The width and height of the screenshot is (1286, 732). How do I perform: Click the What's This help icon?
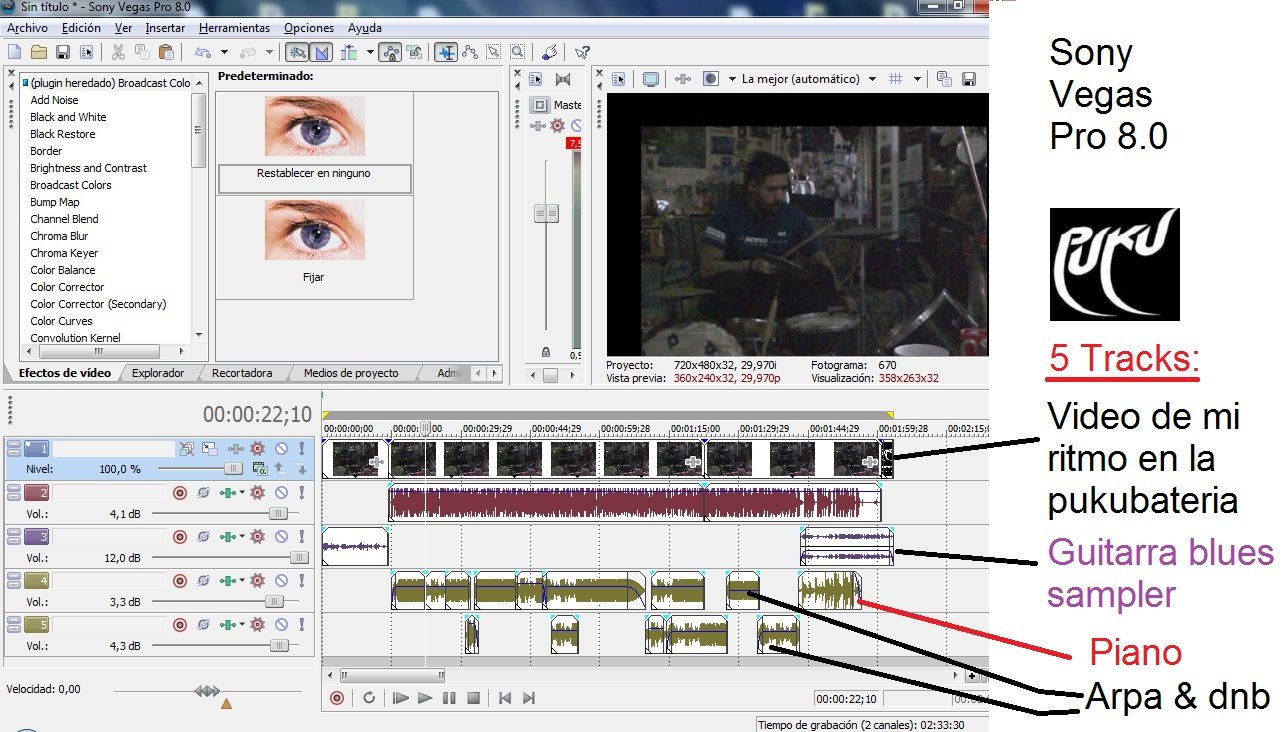(x=582, y=52)
